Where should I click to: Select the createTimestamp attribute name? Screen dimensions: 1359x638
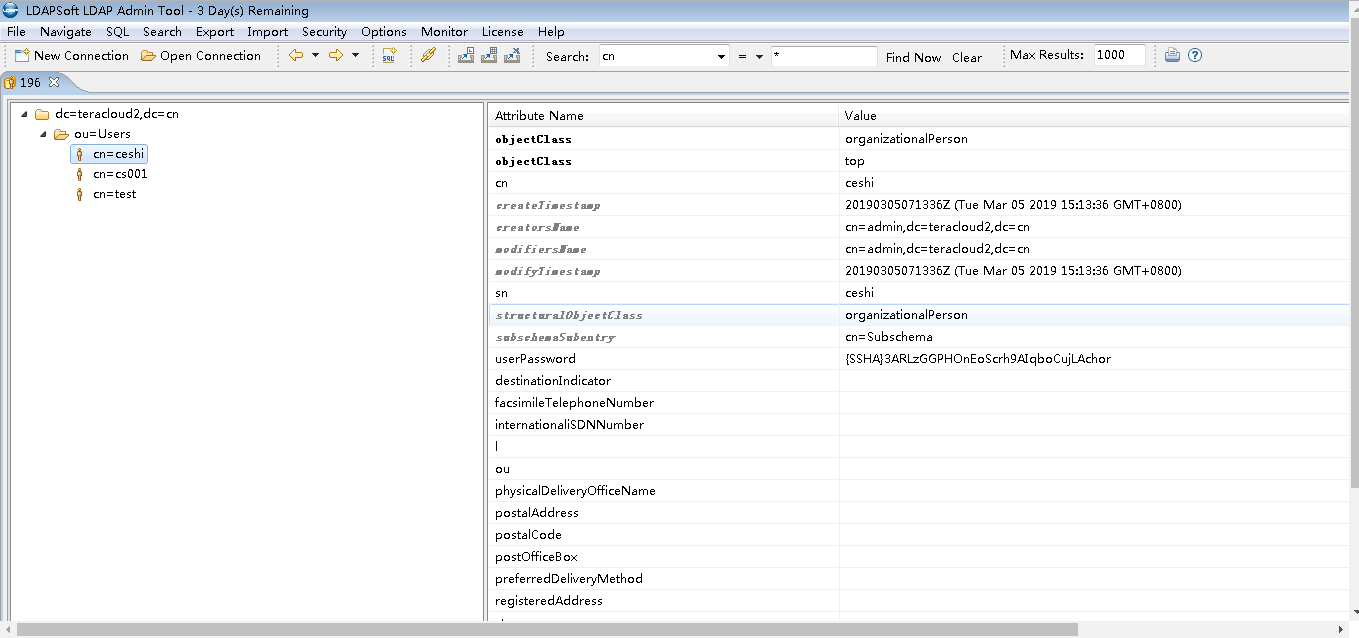(548, 205)
